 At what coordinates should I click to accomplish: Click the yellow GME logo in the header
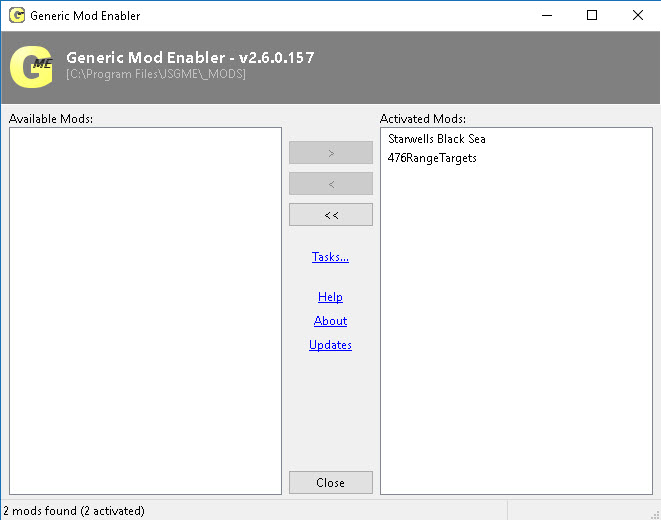pyautogui.click(x=32, y=67)
